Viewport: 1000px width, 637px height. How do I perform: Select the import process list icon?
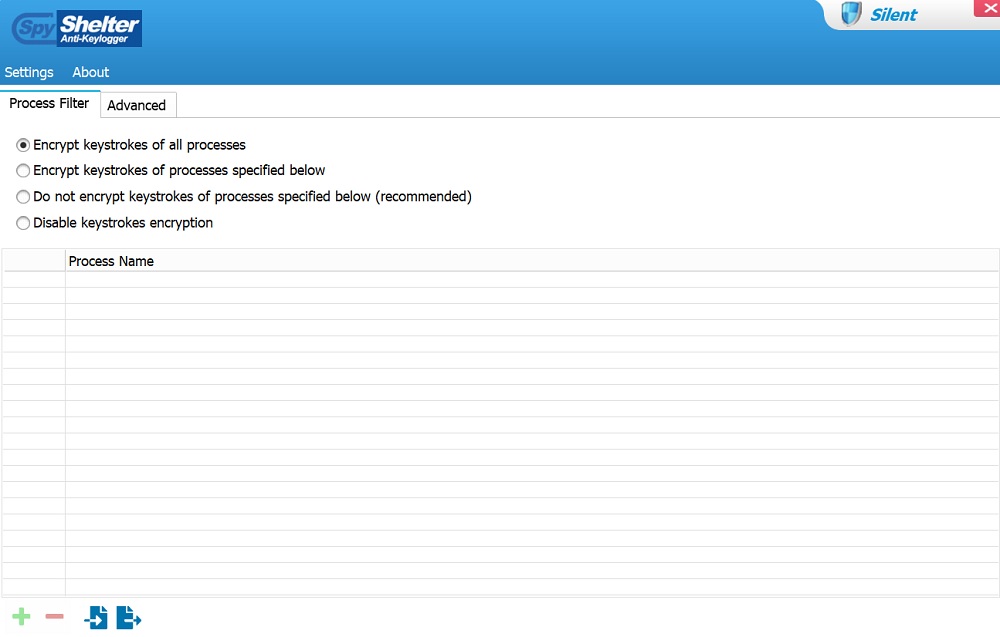[96, 617]
